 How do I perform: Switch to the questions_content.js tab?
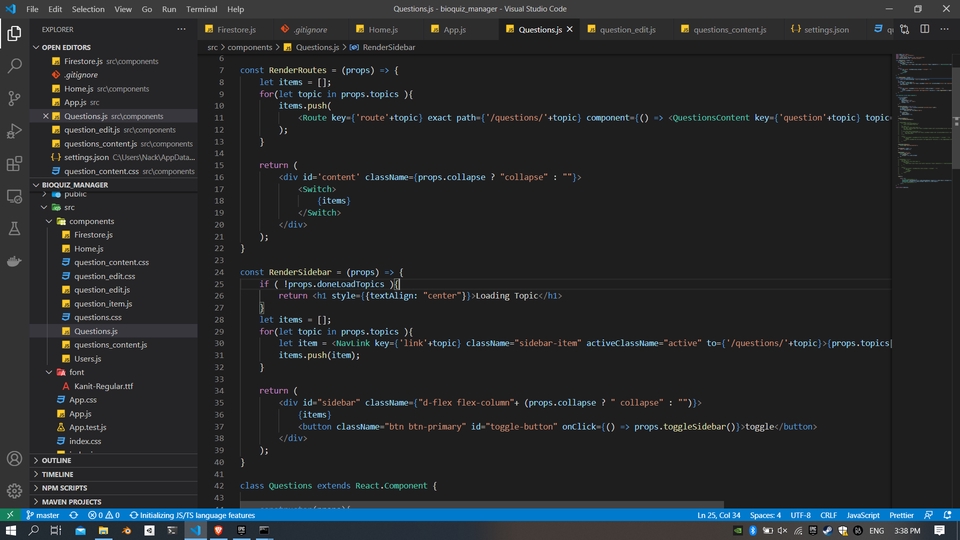point(729,29)
